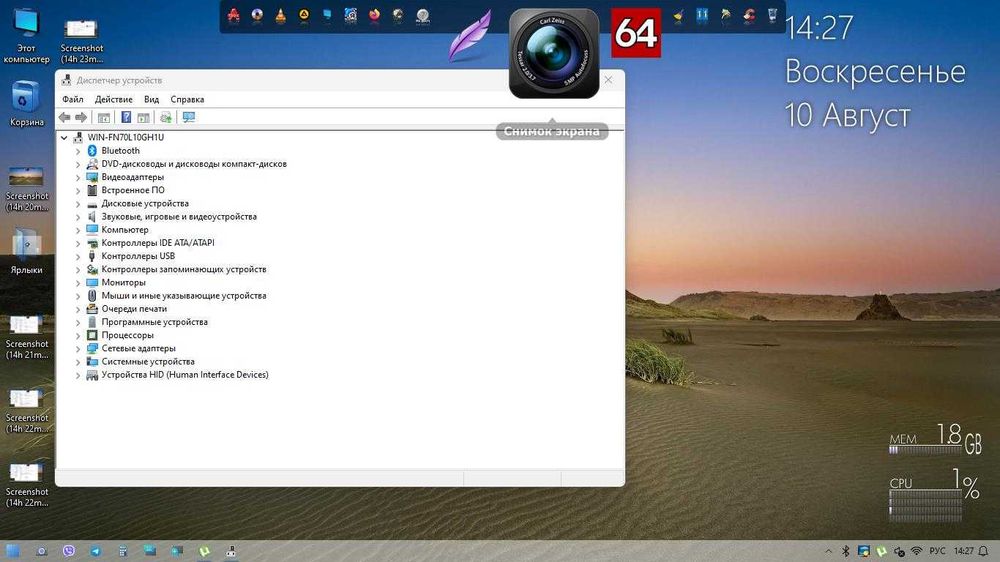This screenshot has height=562, width=1000.
Task: Open the notifications bell icon
Action: pyautogui.click(x=983, y=551)
